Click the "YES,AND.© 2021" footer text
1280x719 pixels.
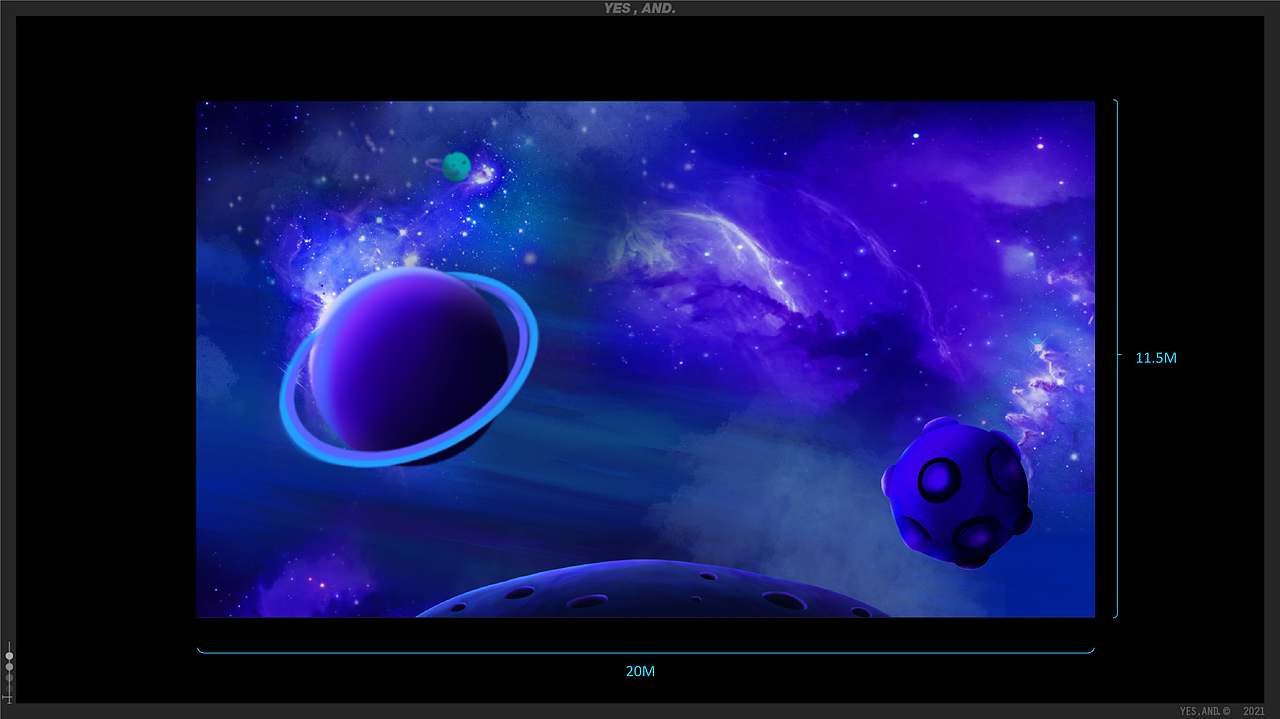[1222, 711]
